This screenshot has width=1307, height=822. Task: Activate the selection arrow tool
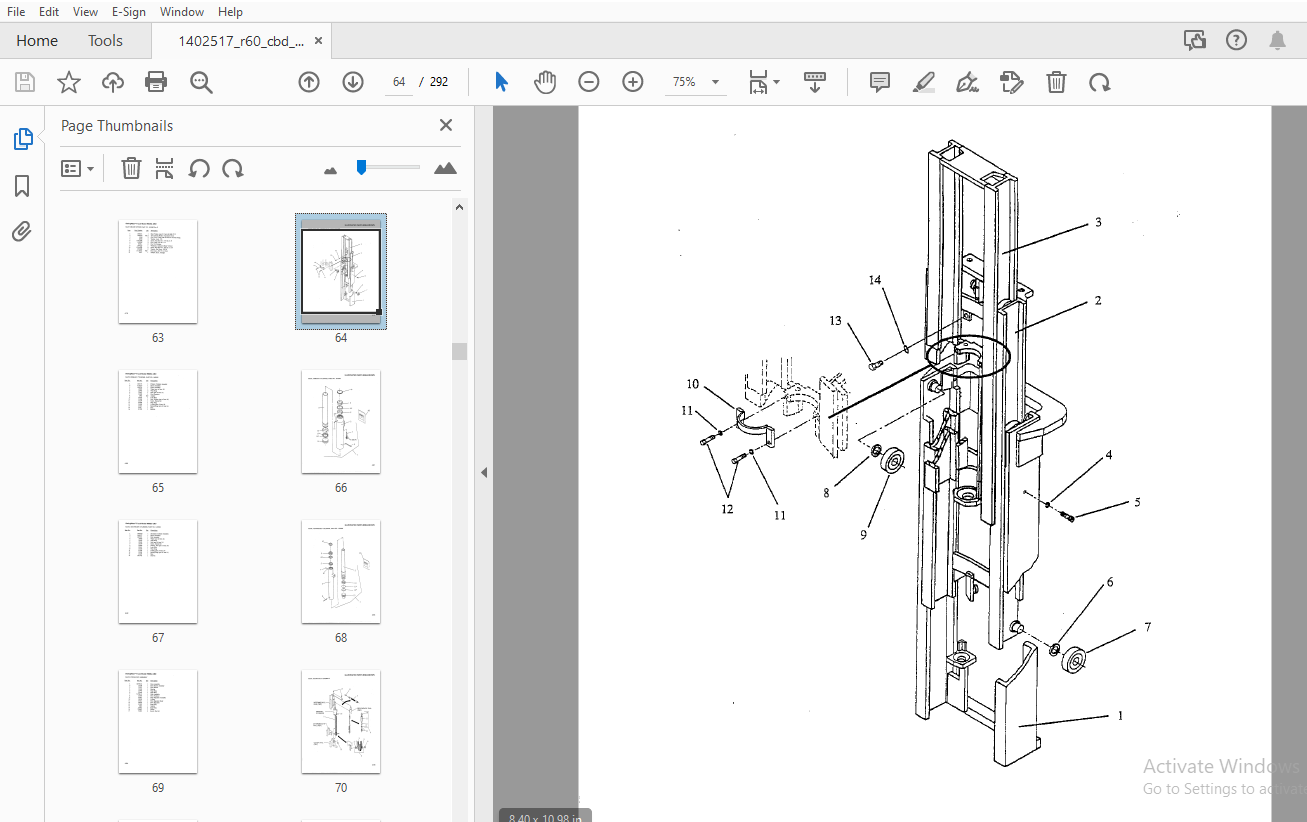point(501,82)
